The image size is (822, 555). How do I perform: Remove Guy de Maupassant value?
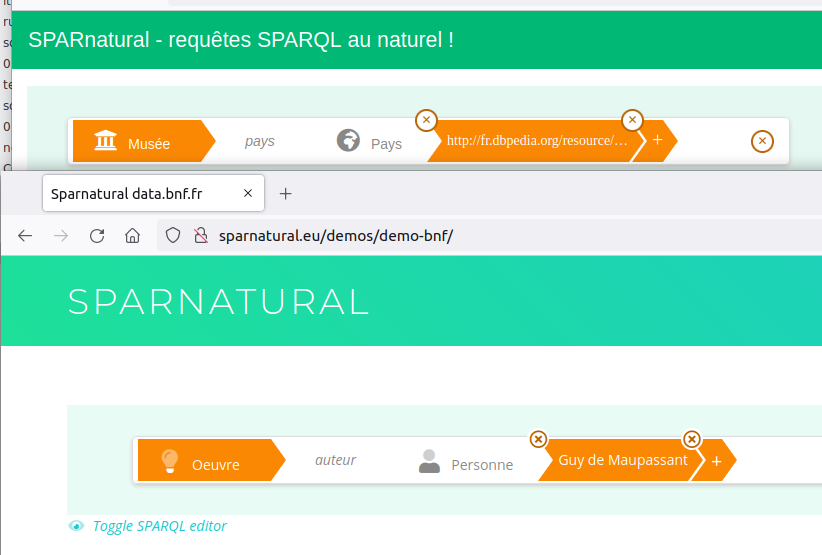coord(692,439)
